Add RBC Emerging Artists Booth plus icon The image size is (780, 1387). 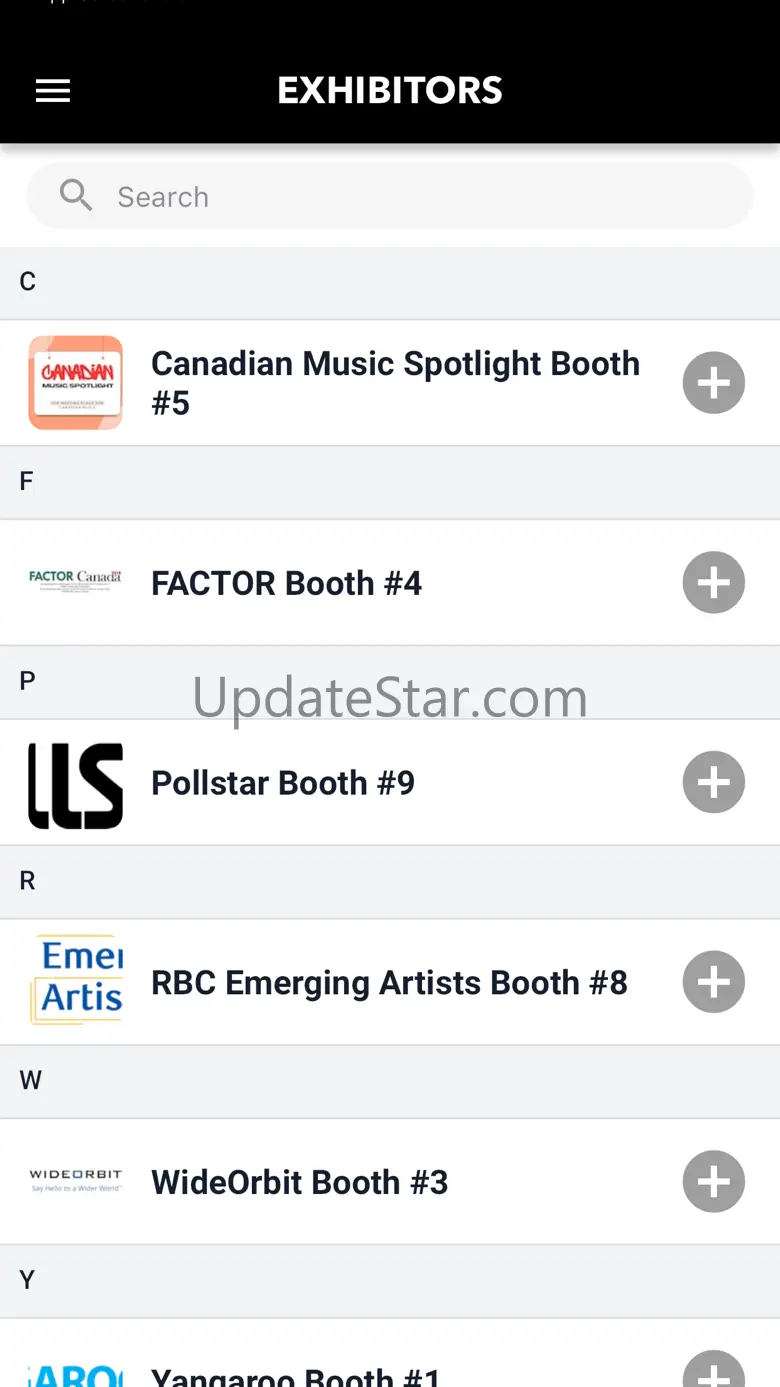(714, 982)
